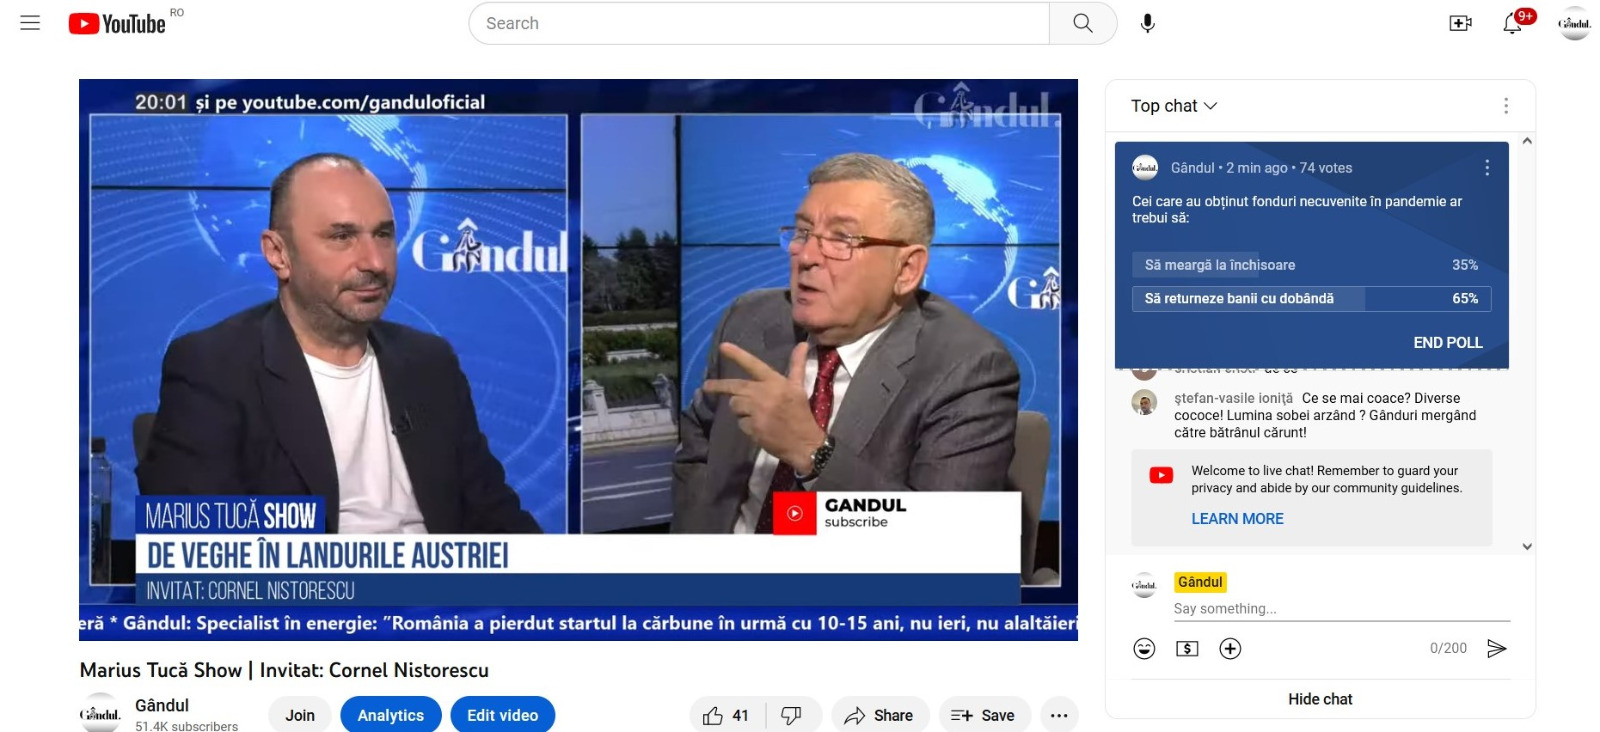Expand the Top chat dropdown
Image resolution: width=1600 pixels, height=732 pixels.
1174,106
